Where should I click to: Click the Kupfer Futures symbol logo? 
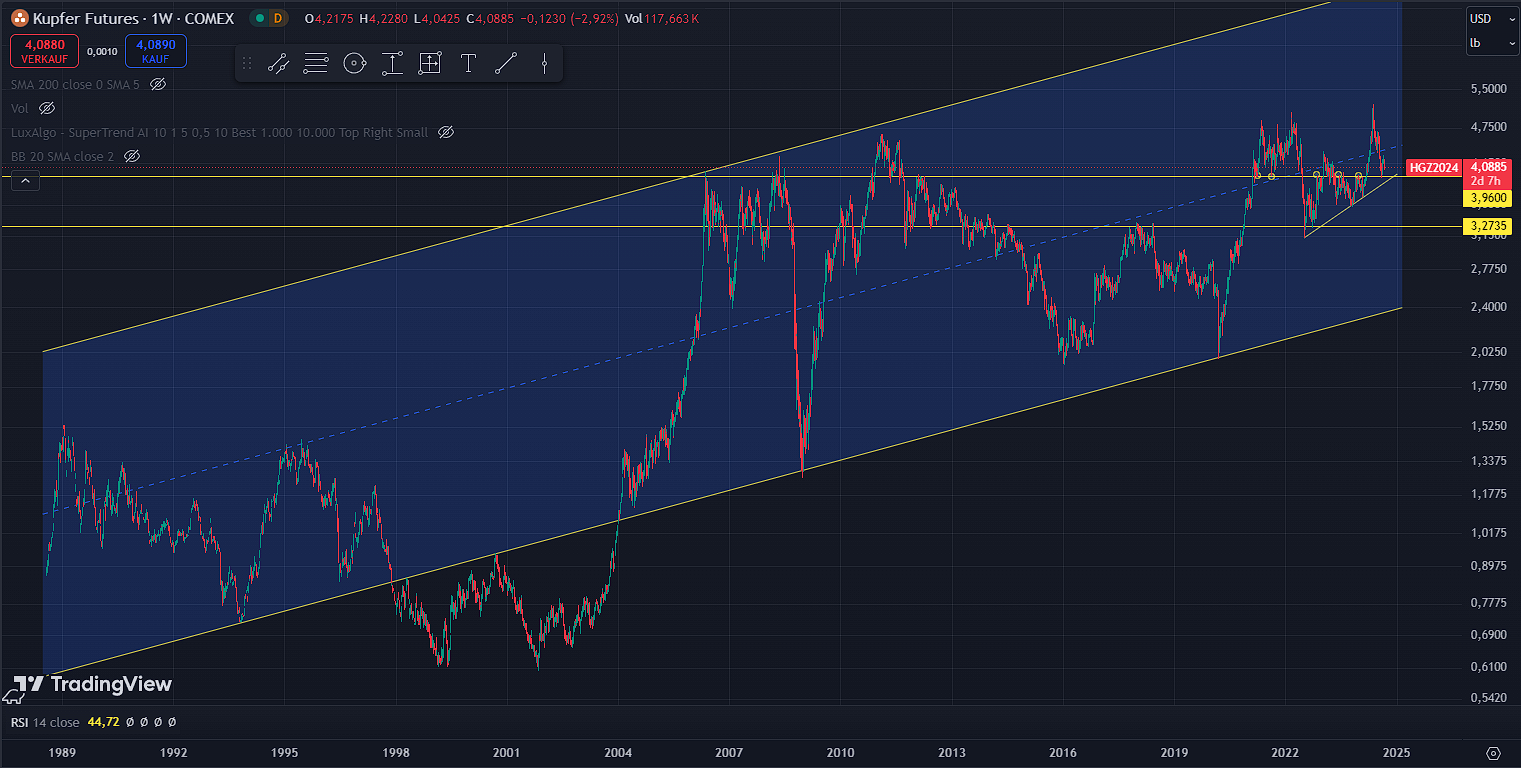[19, 18]
